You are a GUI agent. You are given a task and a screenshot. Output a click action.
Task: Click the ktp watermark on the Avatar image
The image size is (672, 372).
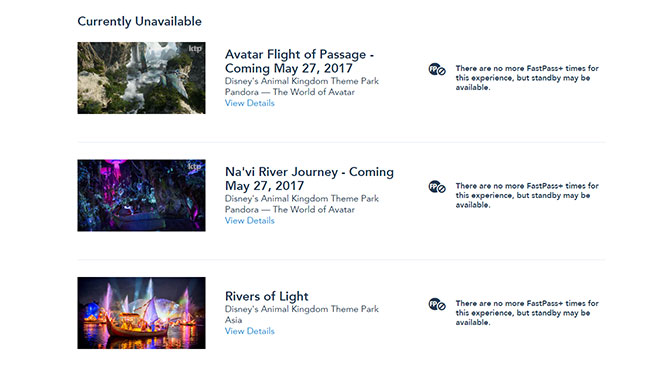coord(195,49)
